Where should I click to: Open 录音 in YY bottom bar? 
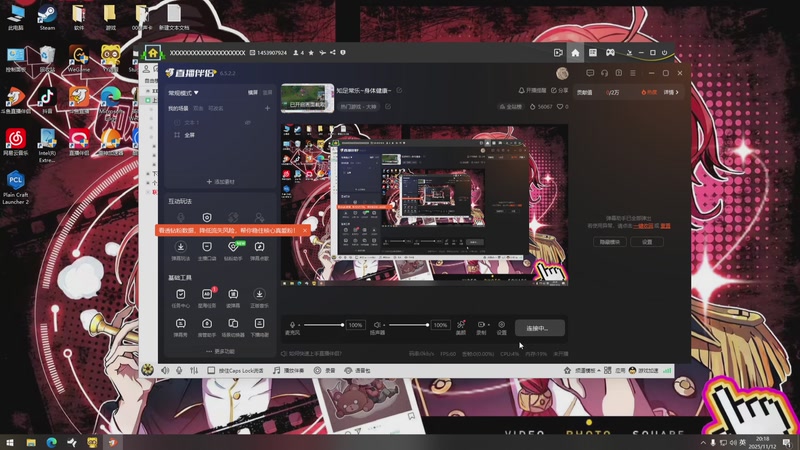pyautogui.click(x=324, y=370)
